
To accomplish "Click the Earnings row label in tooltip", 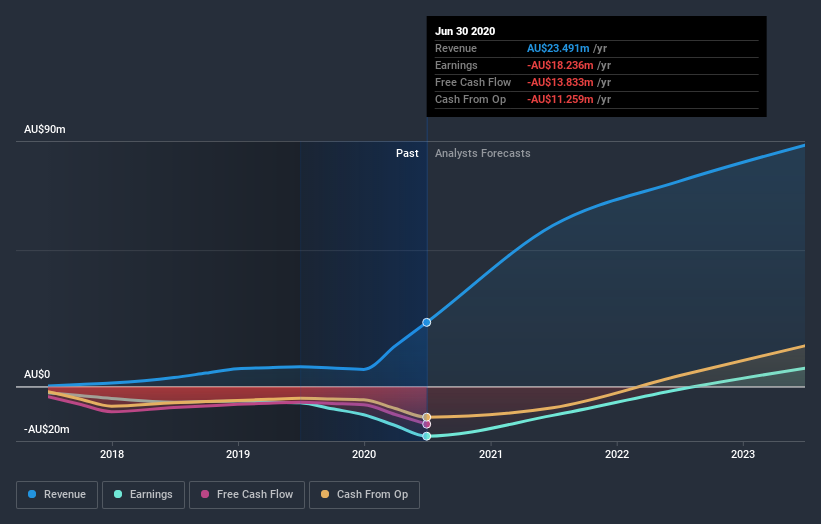I will (x=456, y=65).
